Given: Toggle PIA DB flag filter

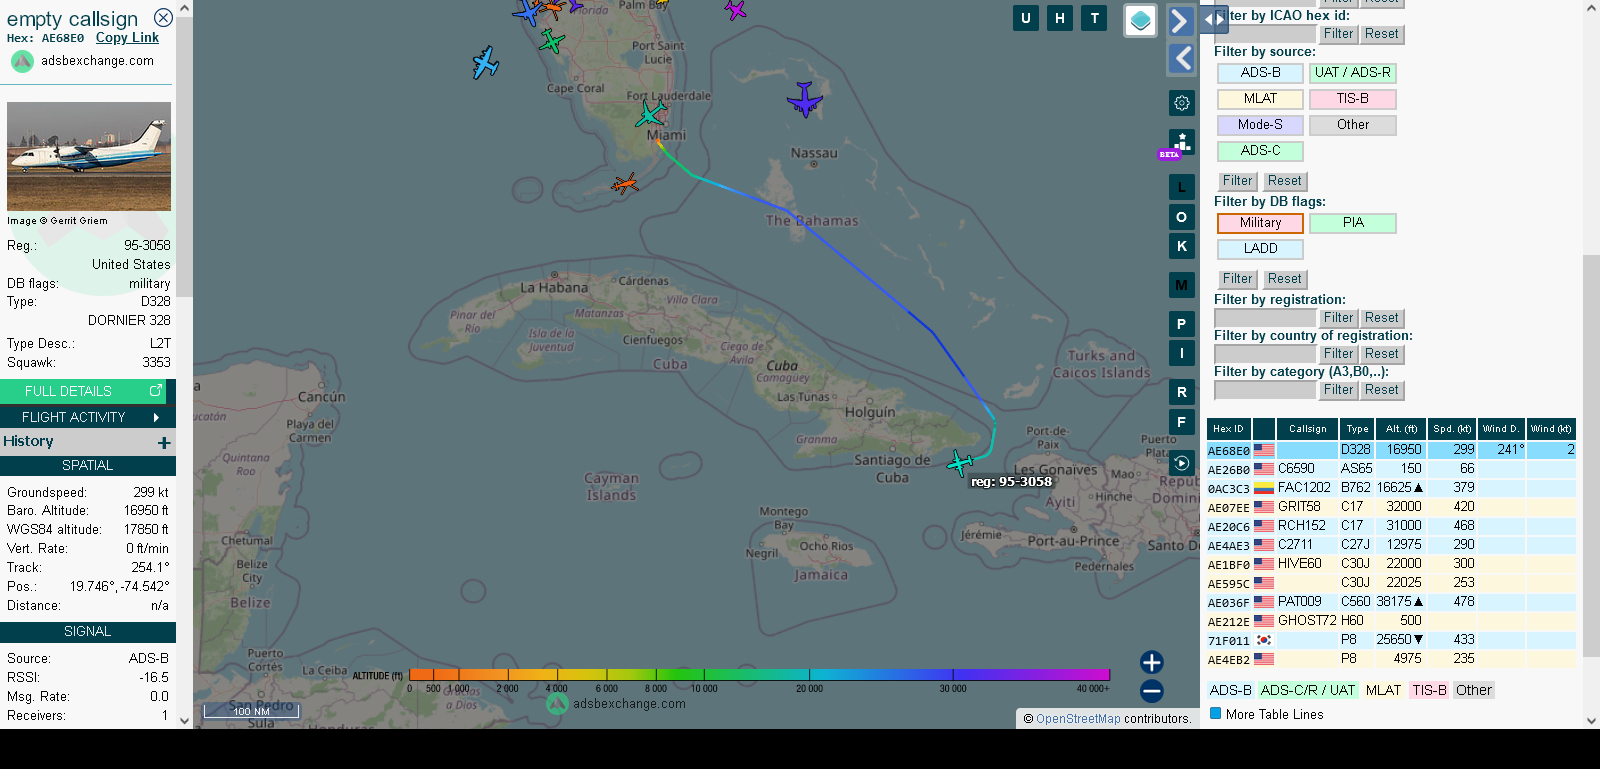Looking at the screenshot, I should point(1352,223).
